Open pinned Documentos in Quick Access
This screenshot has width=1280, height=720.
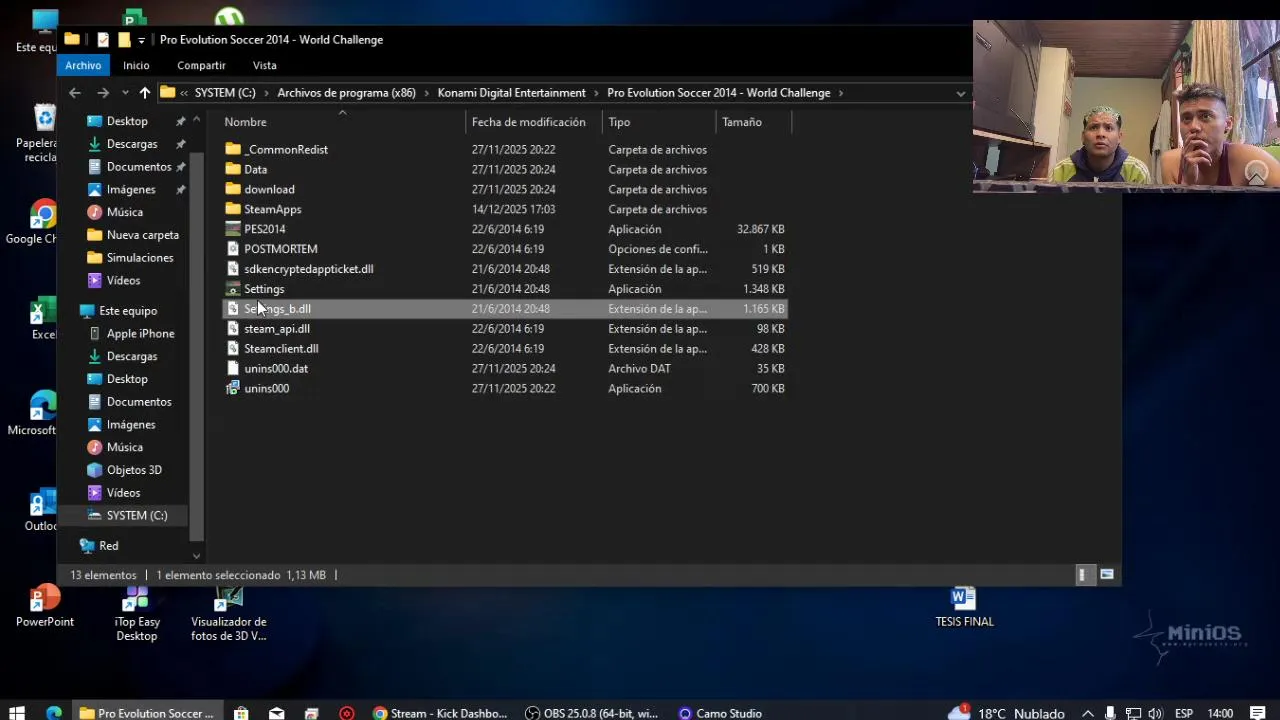tap(139, 167)
